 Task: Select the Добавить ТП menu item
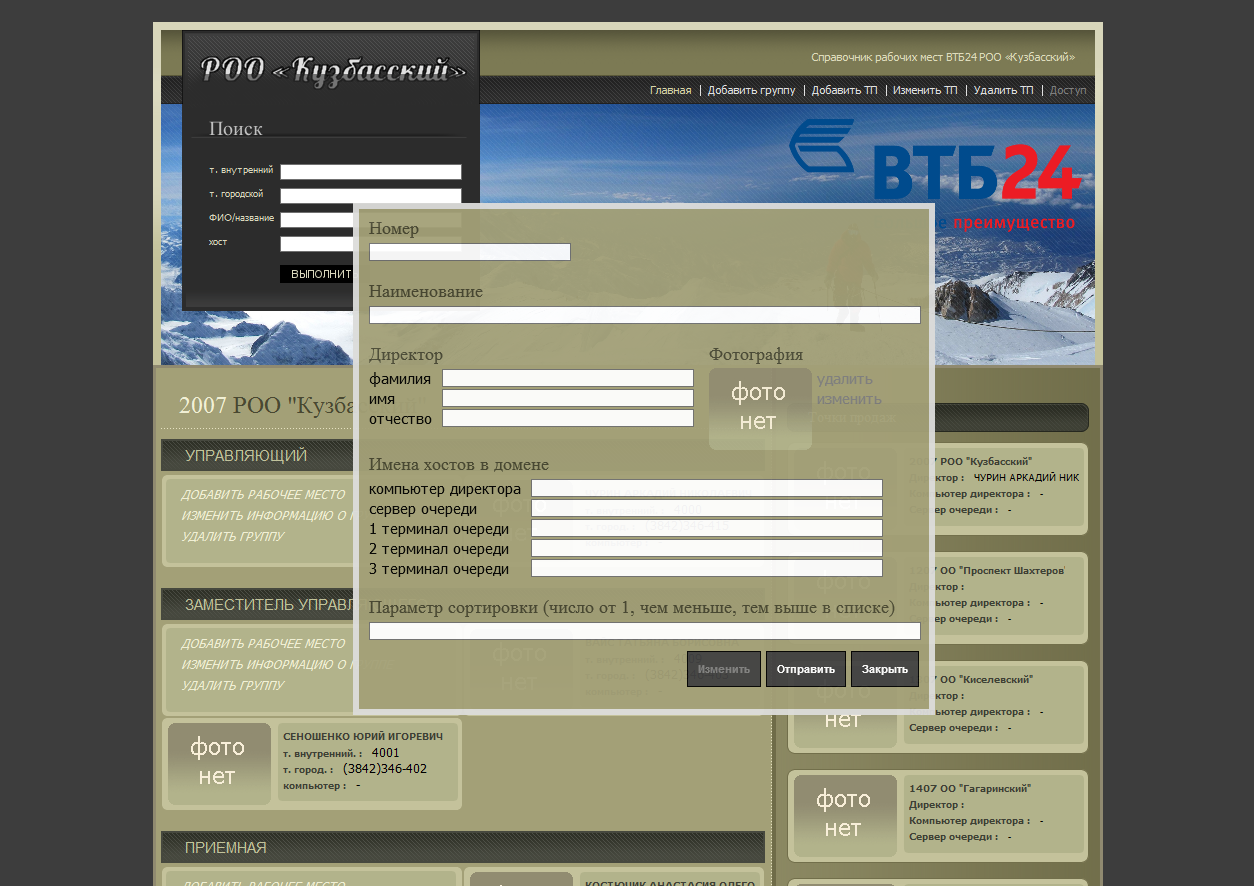coord(844,90)
